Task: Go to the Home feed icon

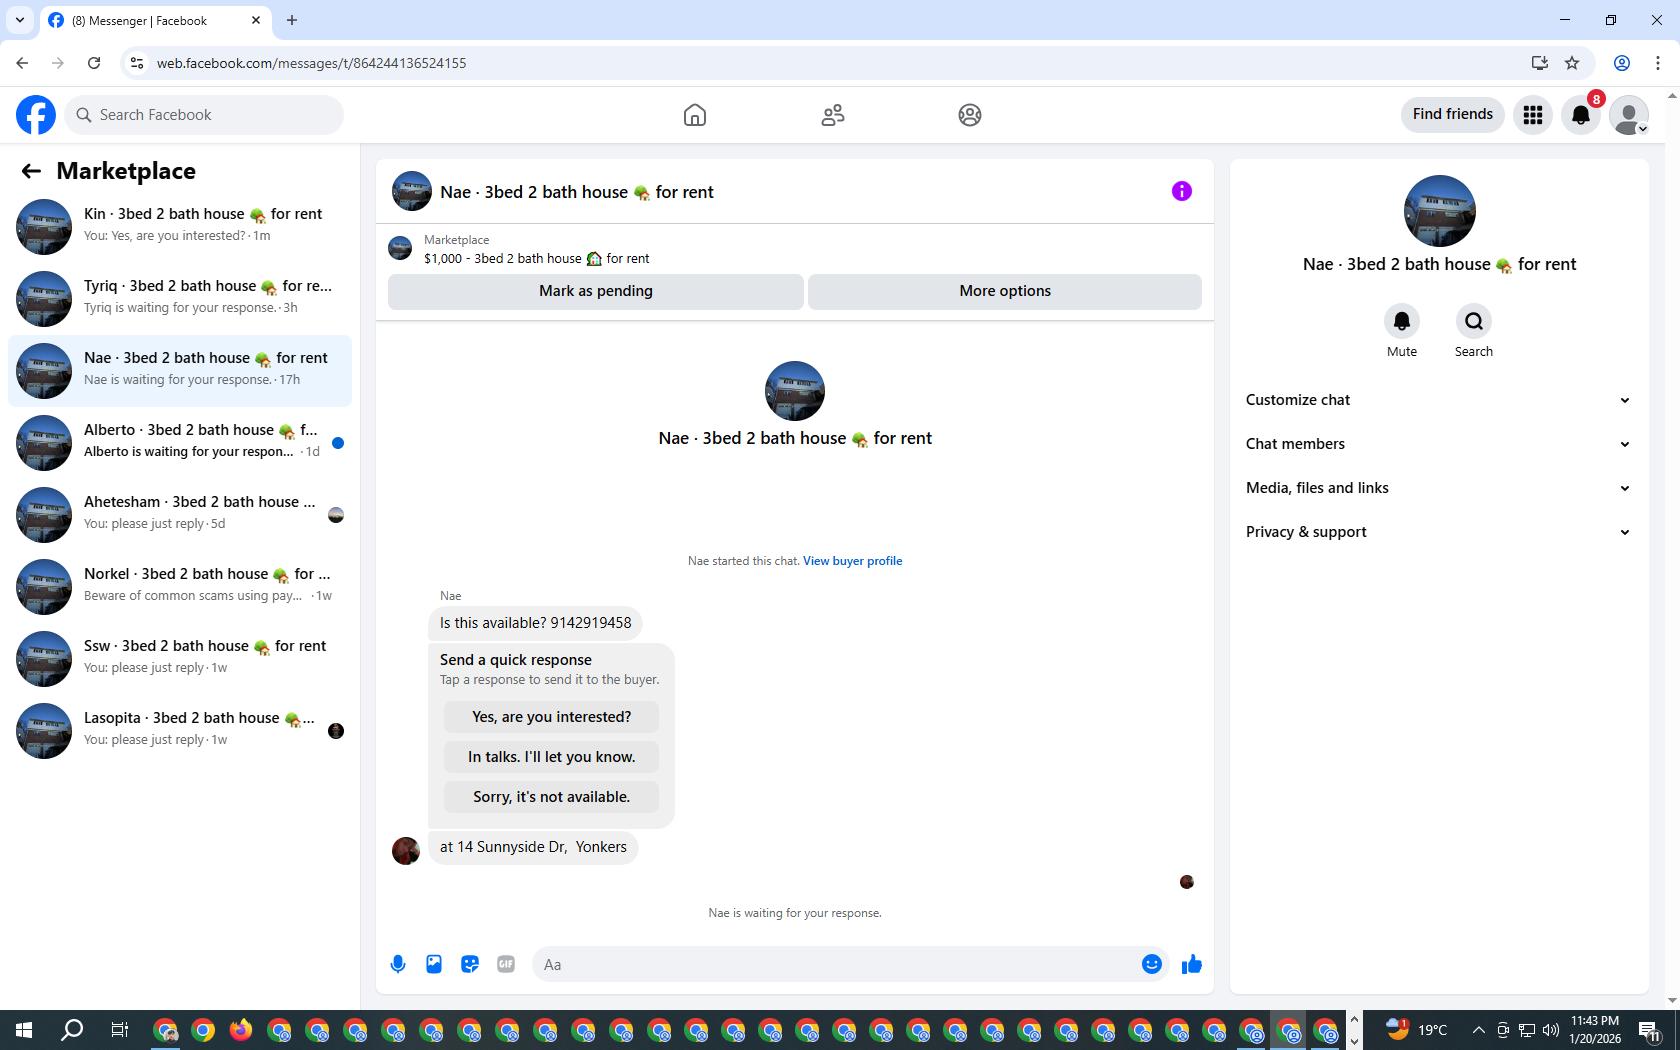Action: [x=695, y=115]
